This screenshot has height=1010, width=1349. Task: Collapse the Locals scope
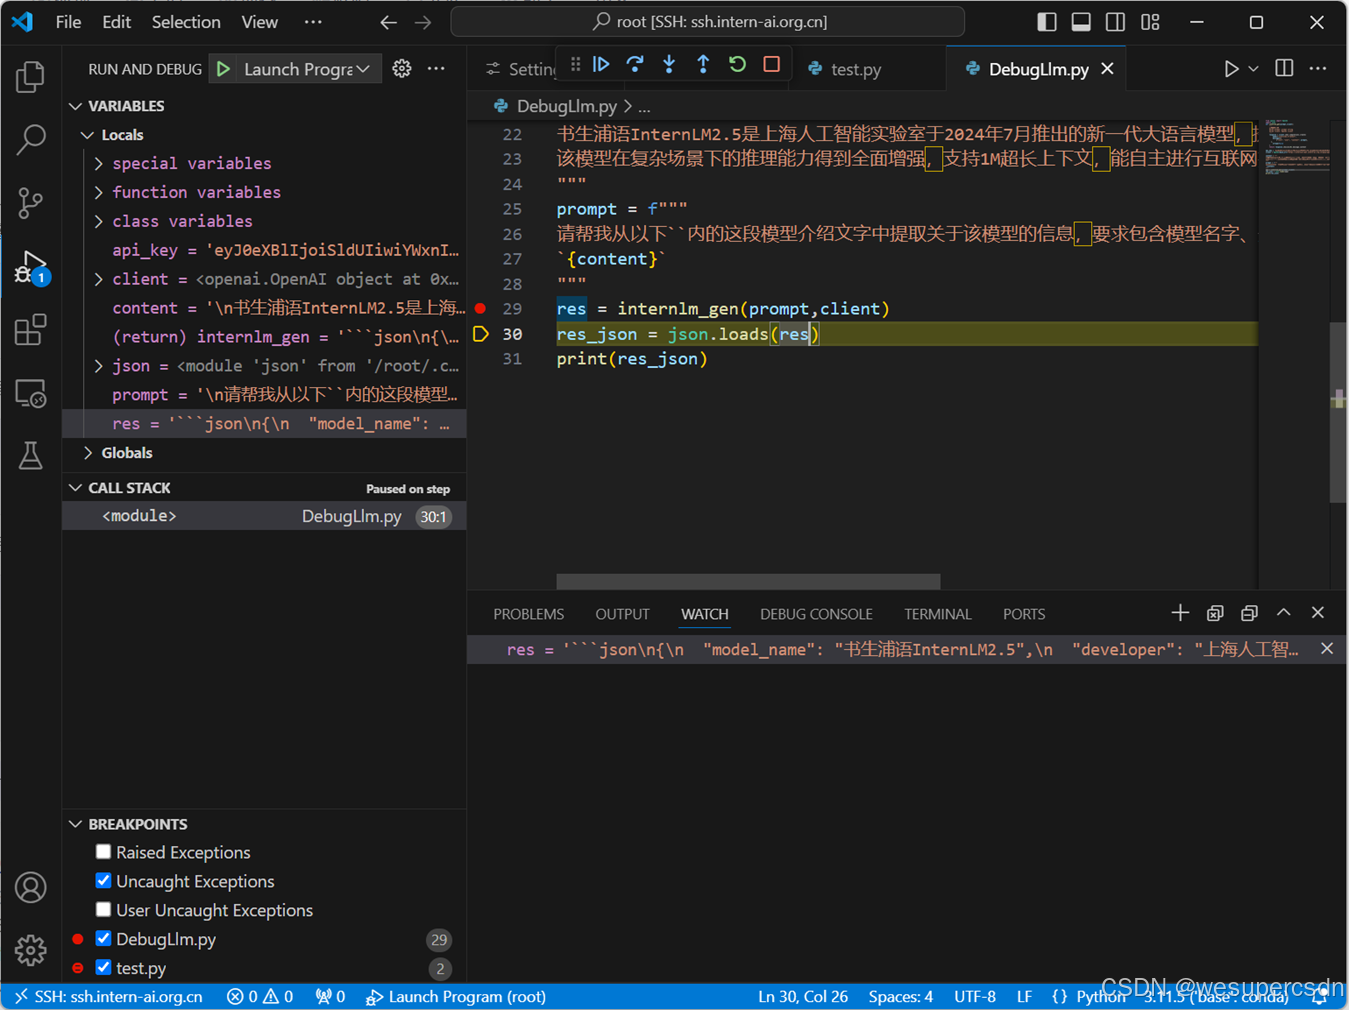88,134
